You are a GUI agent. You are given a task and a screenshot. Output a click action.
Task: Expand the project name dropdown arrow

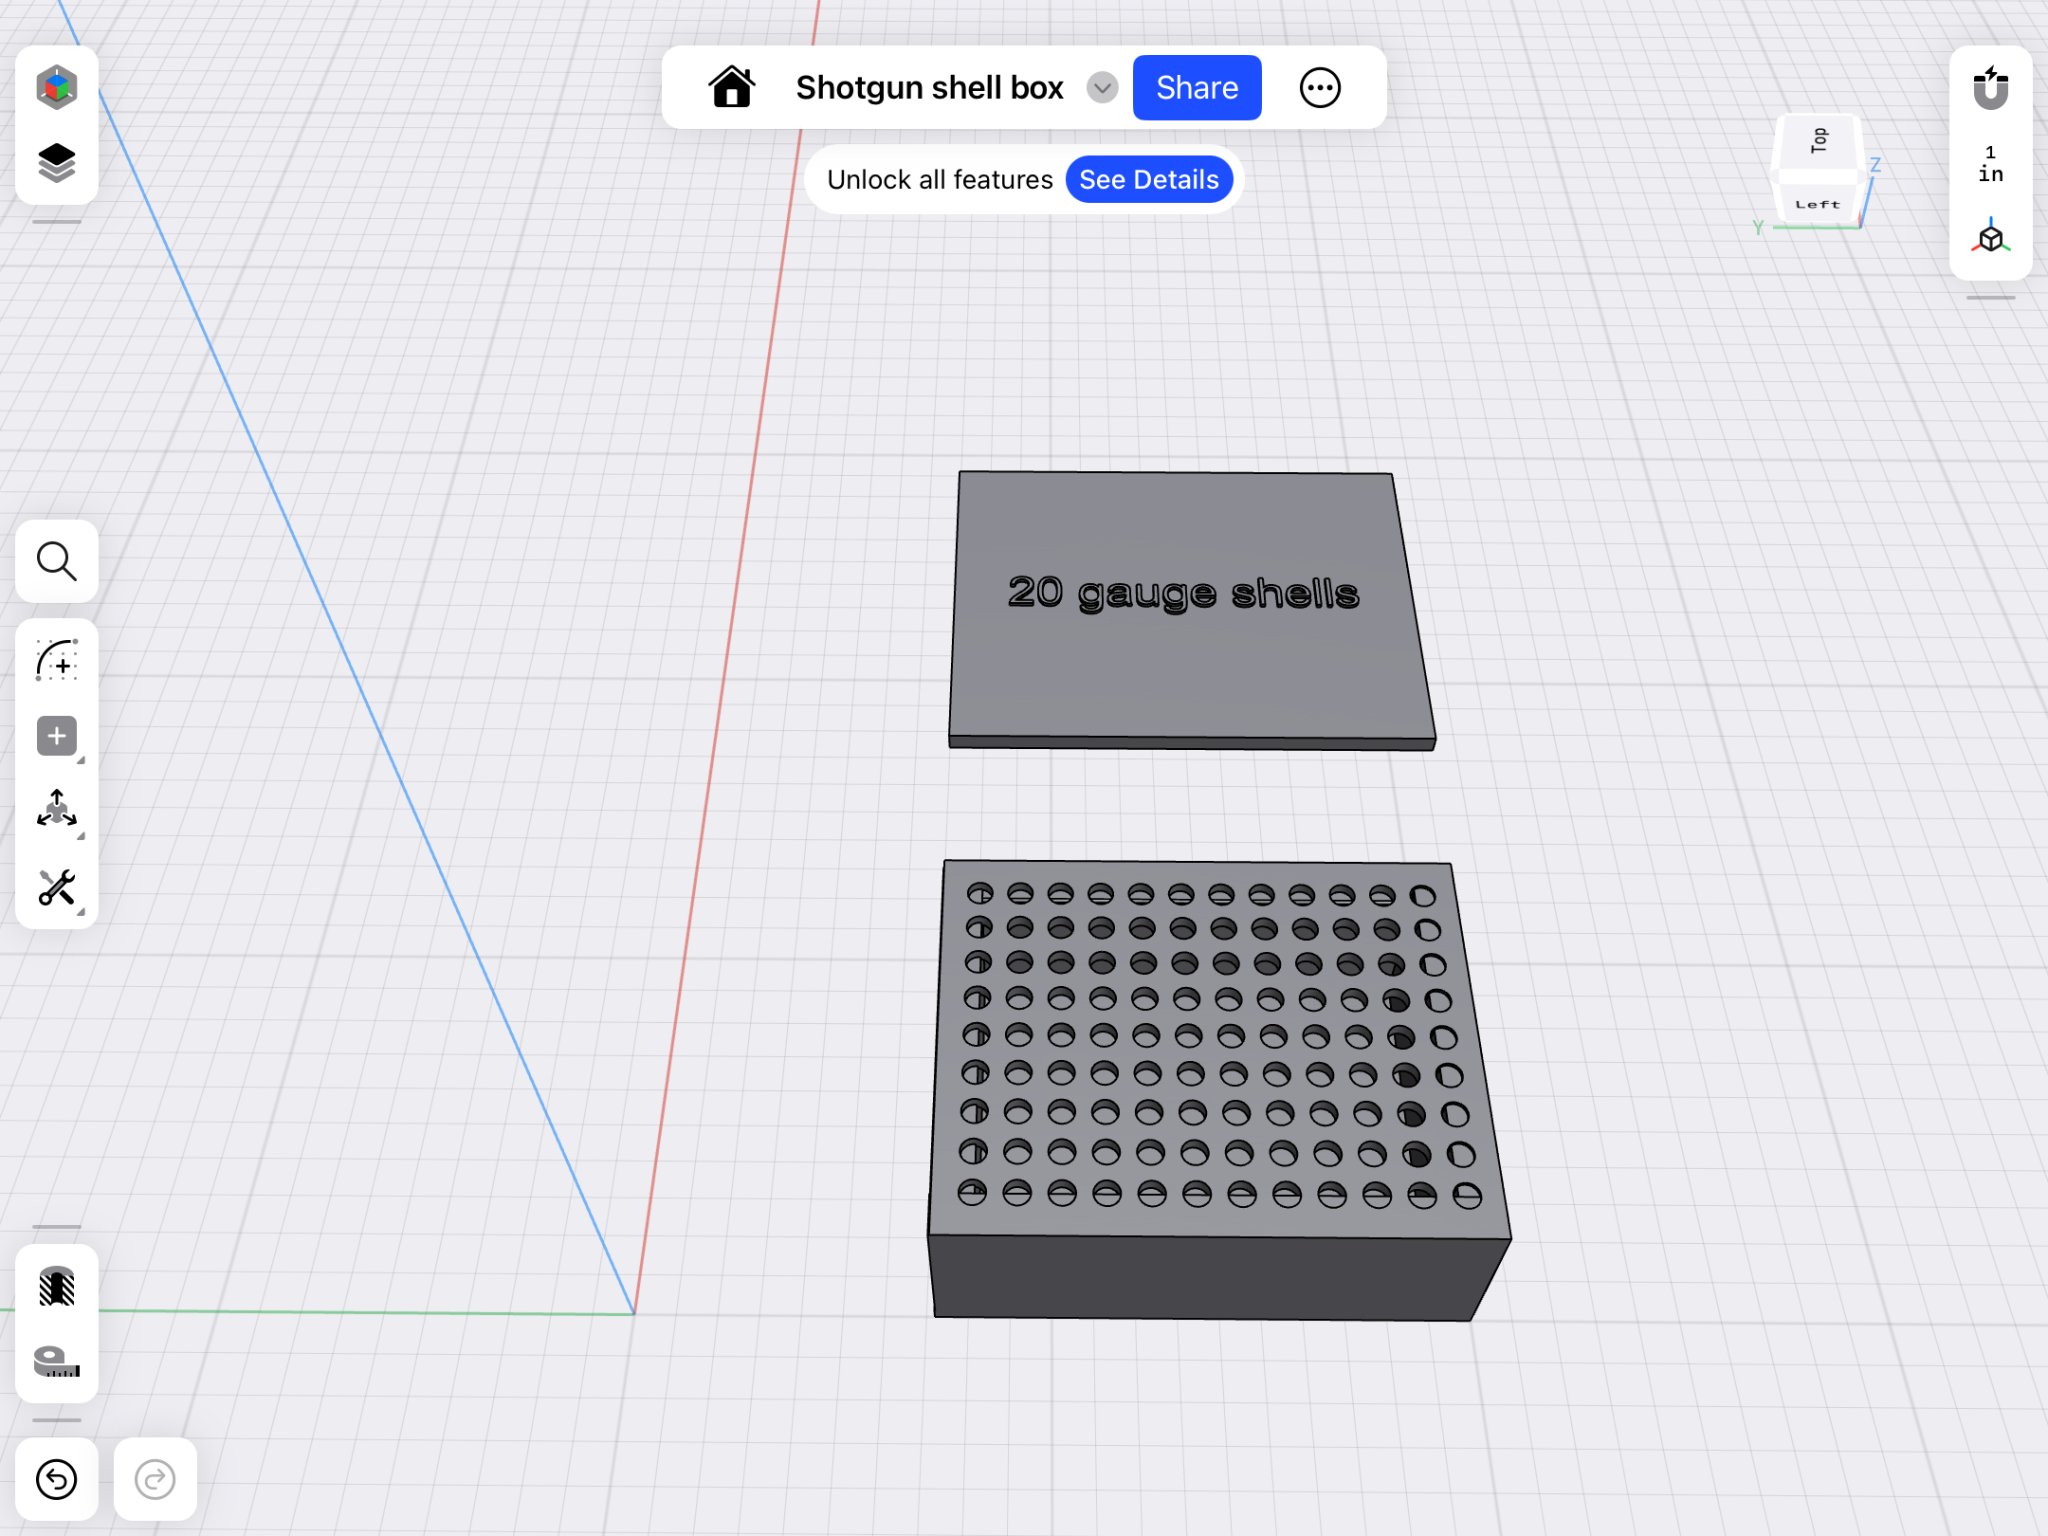(x=1102, y=88)
